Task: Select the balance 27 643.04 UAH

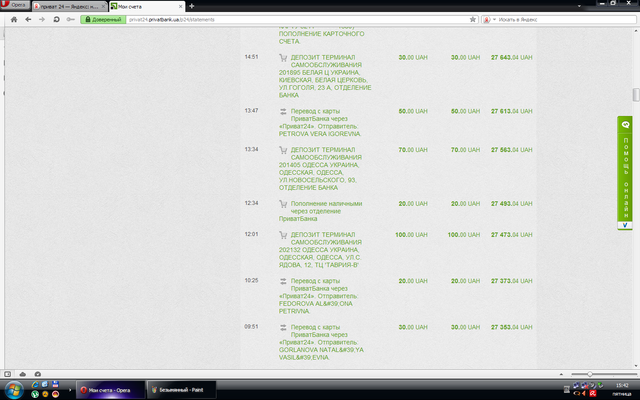Action: [511, 58]
